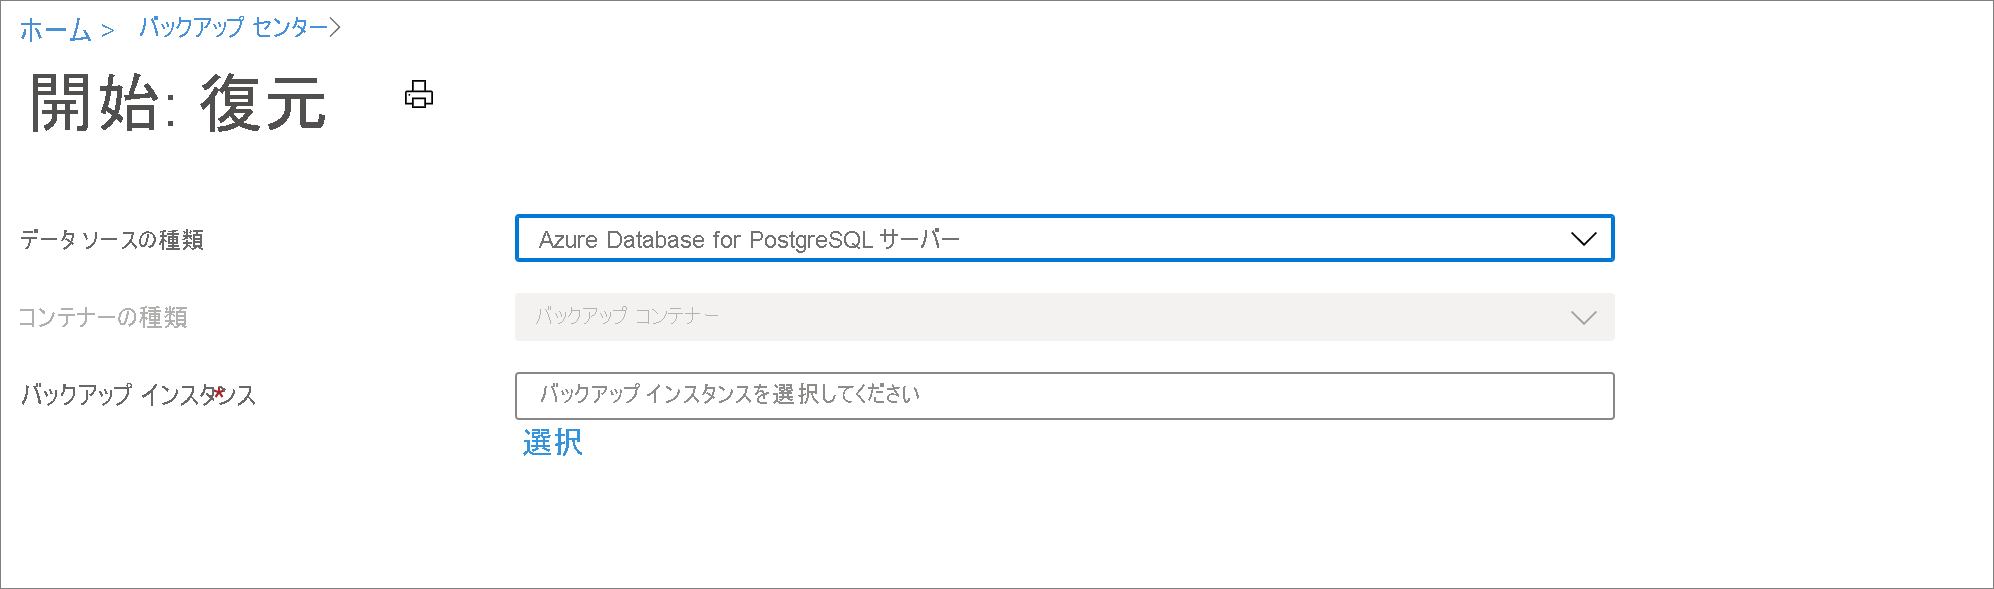This screenshot has height=589, width=1994.
Task: Click the コンテナーの種類 label
Action: [x=103, y=317]
